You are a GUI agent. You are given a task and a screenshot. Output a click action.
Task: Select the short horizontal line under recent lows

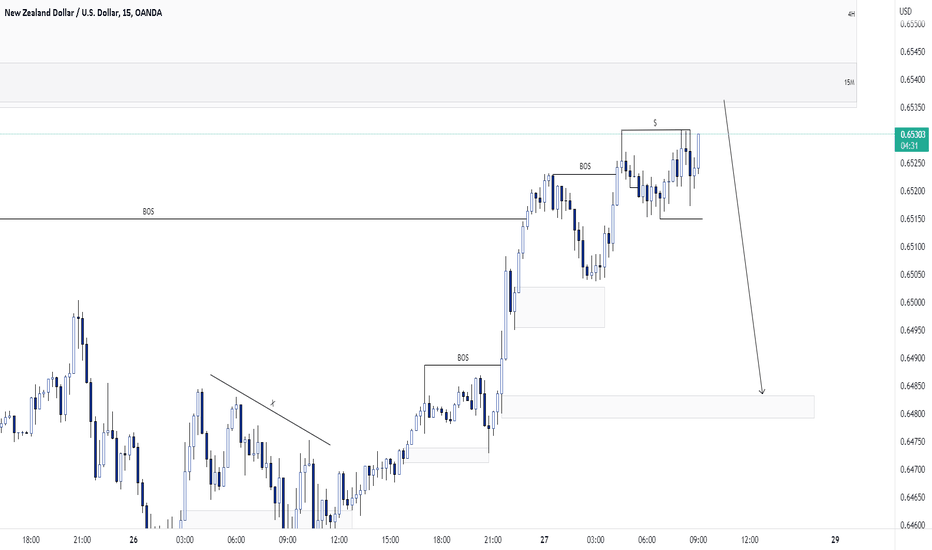pyautogui.click(x=681, y=219)
